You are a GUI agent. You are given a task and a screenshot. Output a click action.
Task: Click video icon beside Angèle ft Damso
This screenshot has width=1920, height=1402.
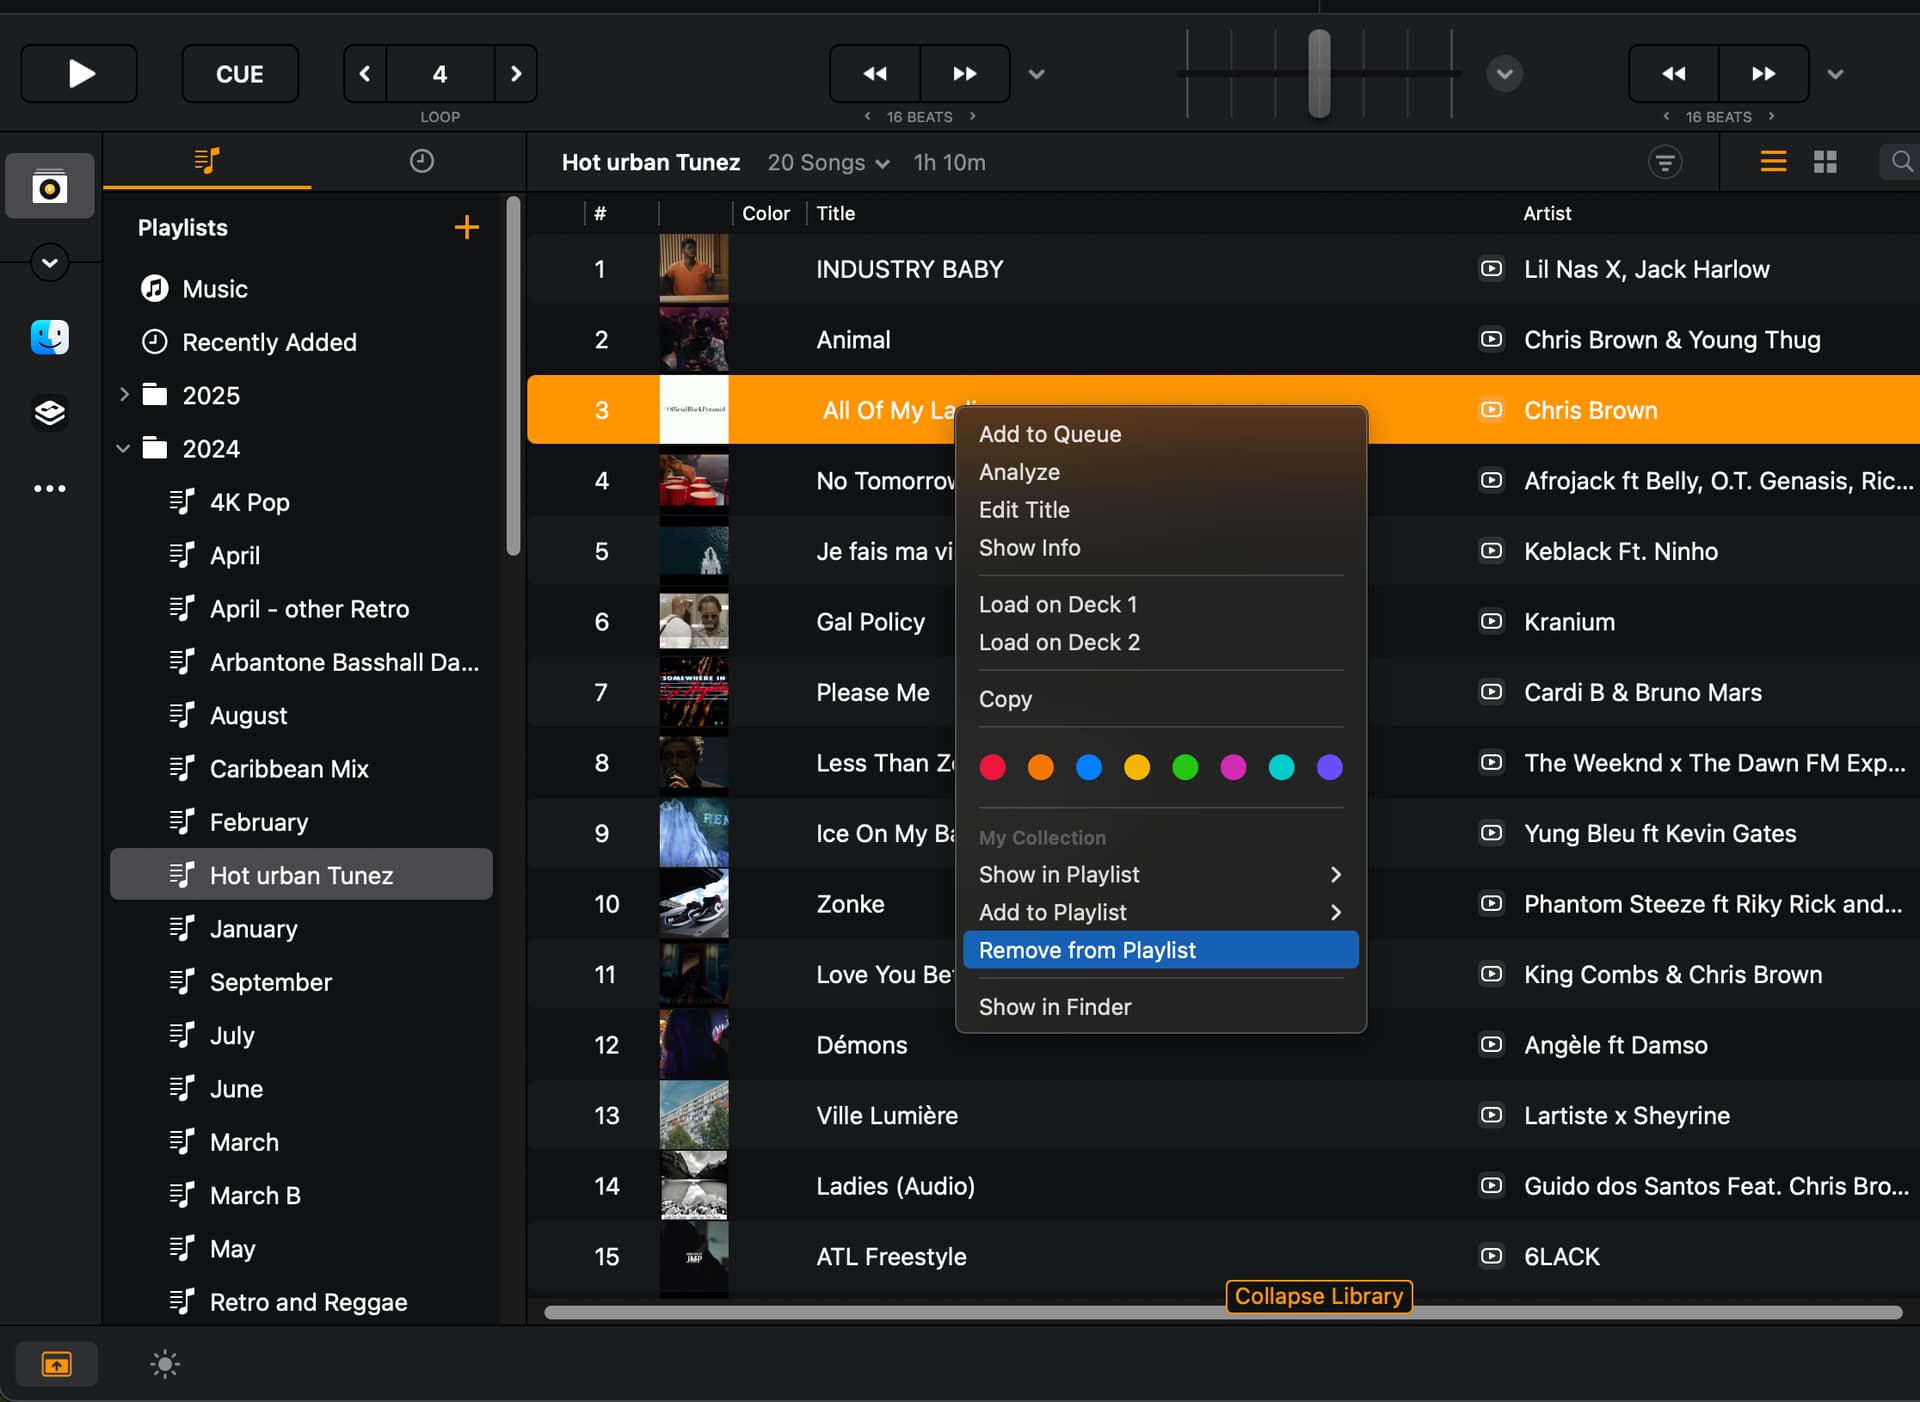coord(1491,1044)
